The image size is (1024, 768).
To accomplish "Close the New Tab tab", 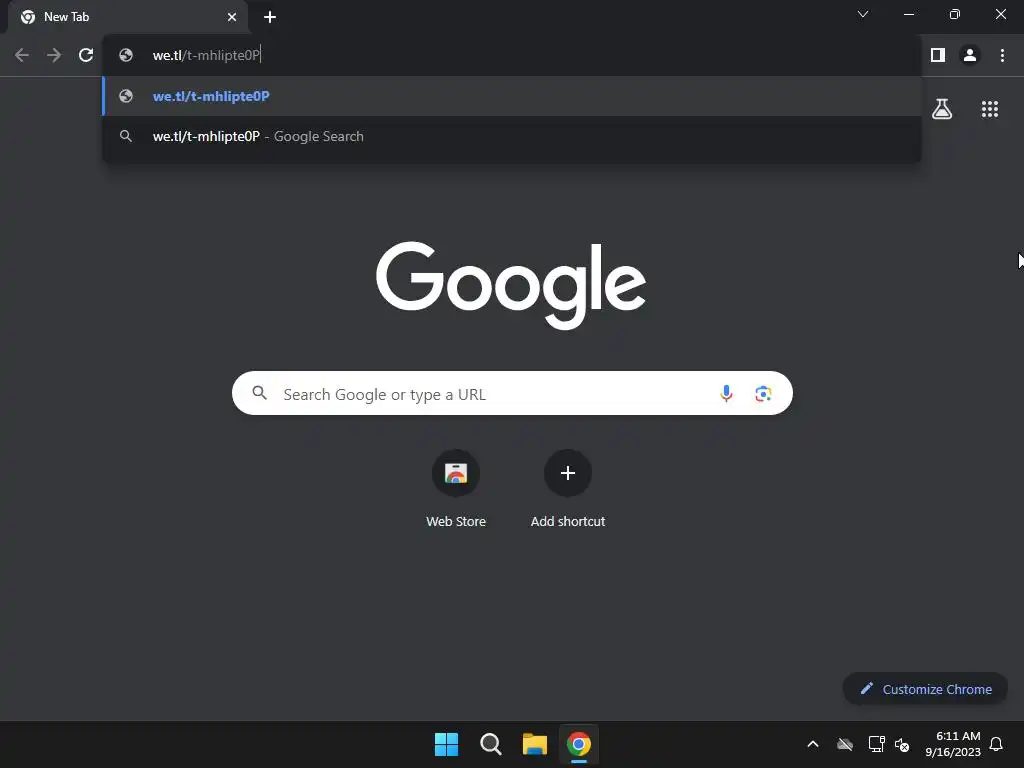I will (x=232, y=17).
